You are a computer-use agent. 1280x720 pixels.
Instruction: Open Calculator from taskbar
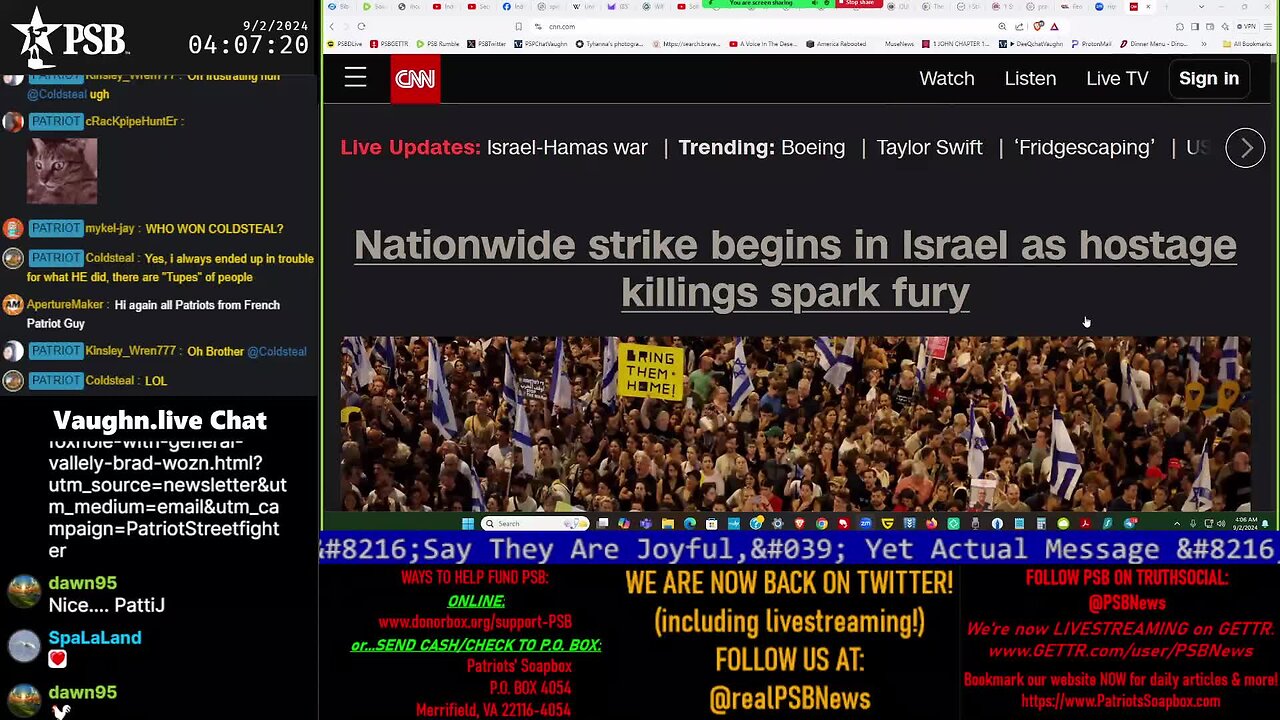point(1041,524)
